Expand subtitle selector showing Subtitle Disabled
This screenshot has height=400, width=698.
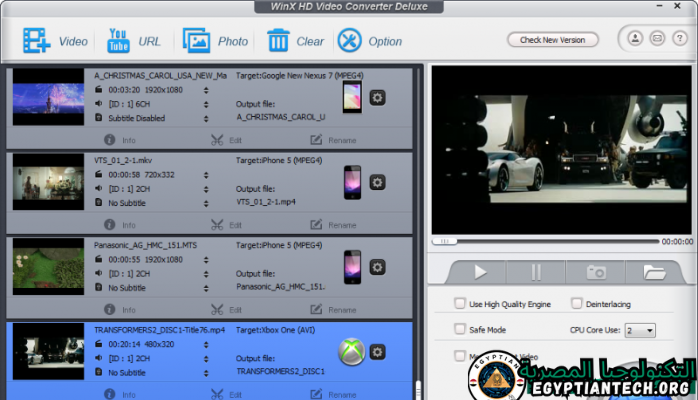pyautogui.click(x=206, y=118)
